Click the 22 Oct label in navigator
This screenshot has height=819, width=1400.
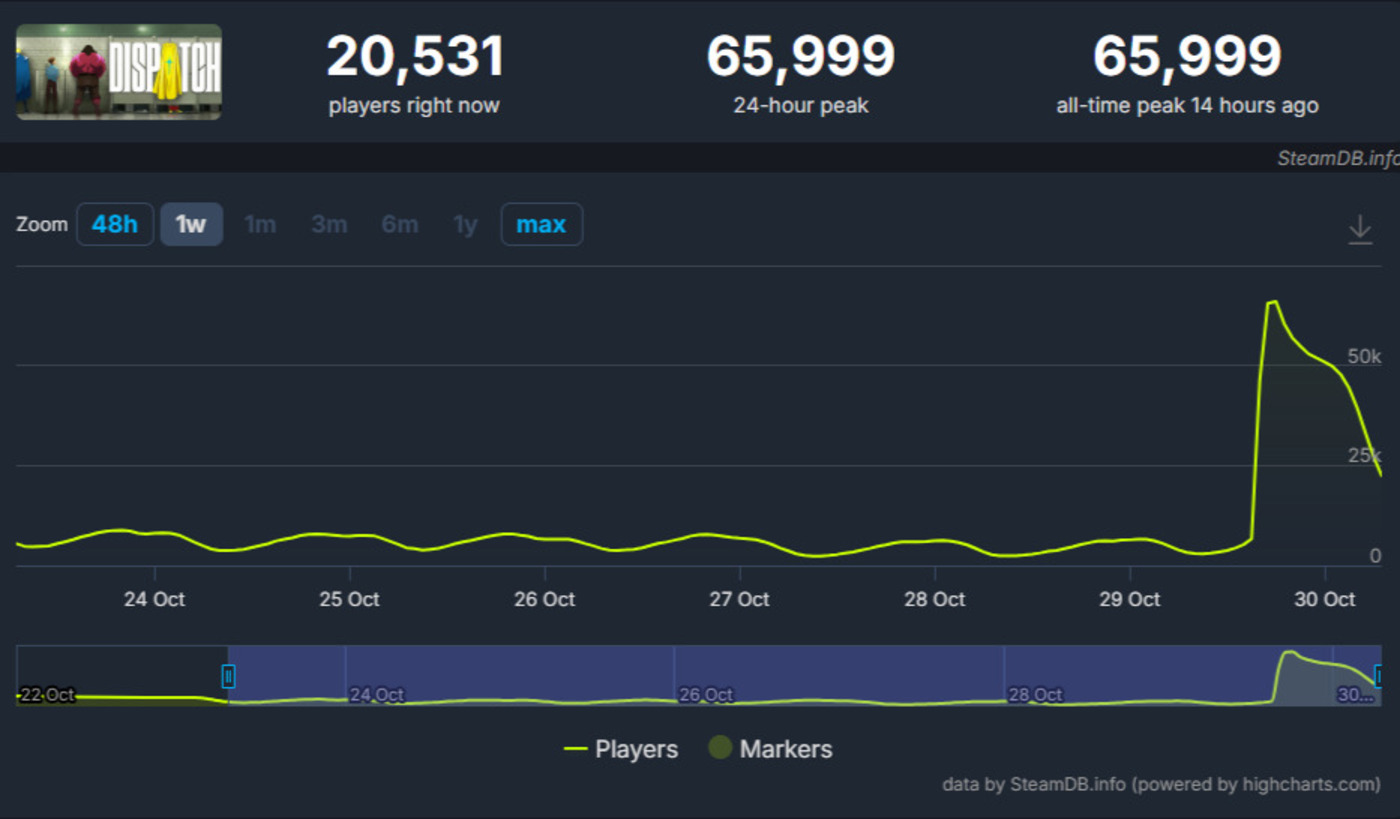point(46,695)
